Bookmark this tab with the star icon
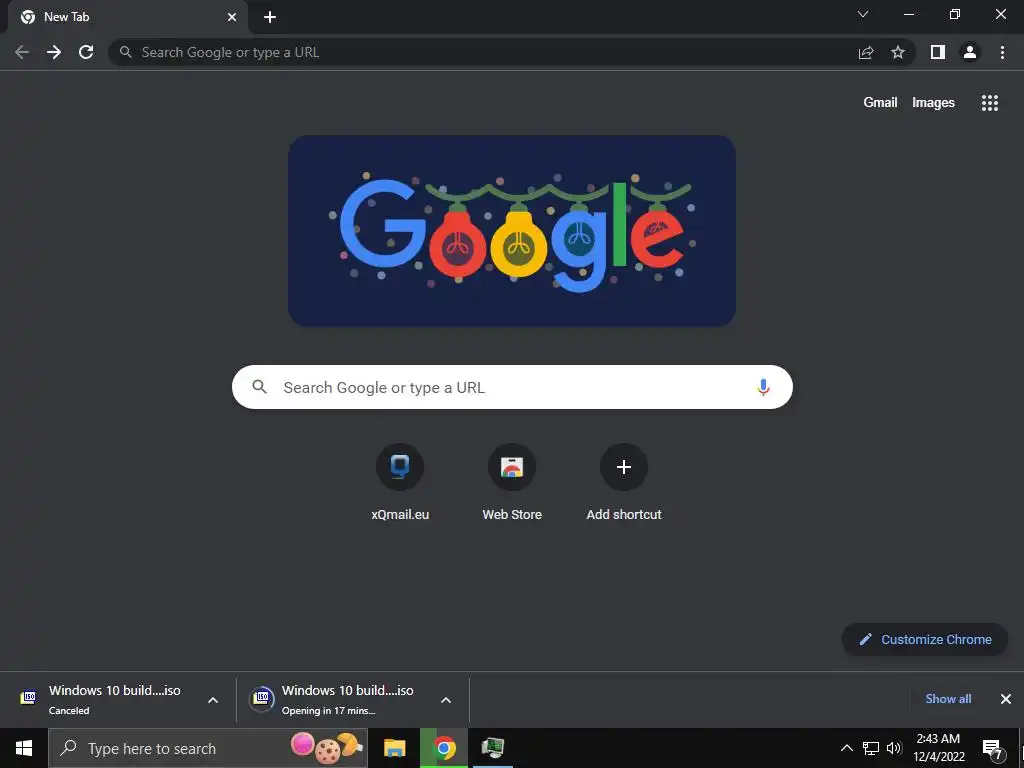The image size is (1024, 768). coord(898,52)
